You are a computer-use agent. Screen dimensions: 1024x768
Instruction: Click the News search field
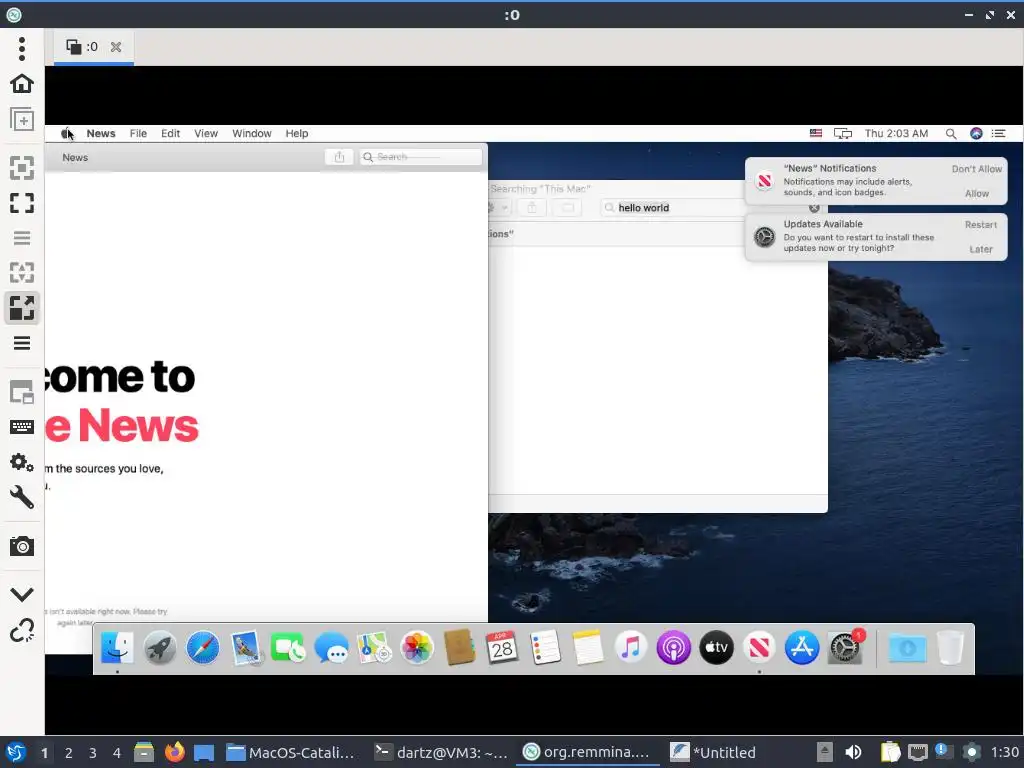click(421, 157)
